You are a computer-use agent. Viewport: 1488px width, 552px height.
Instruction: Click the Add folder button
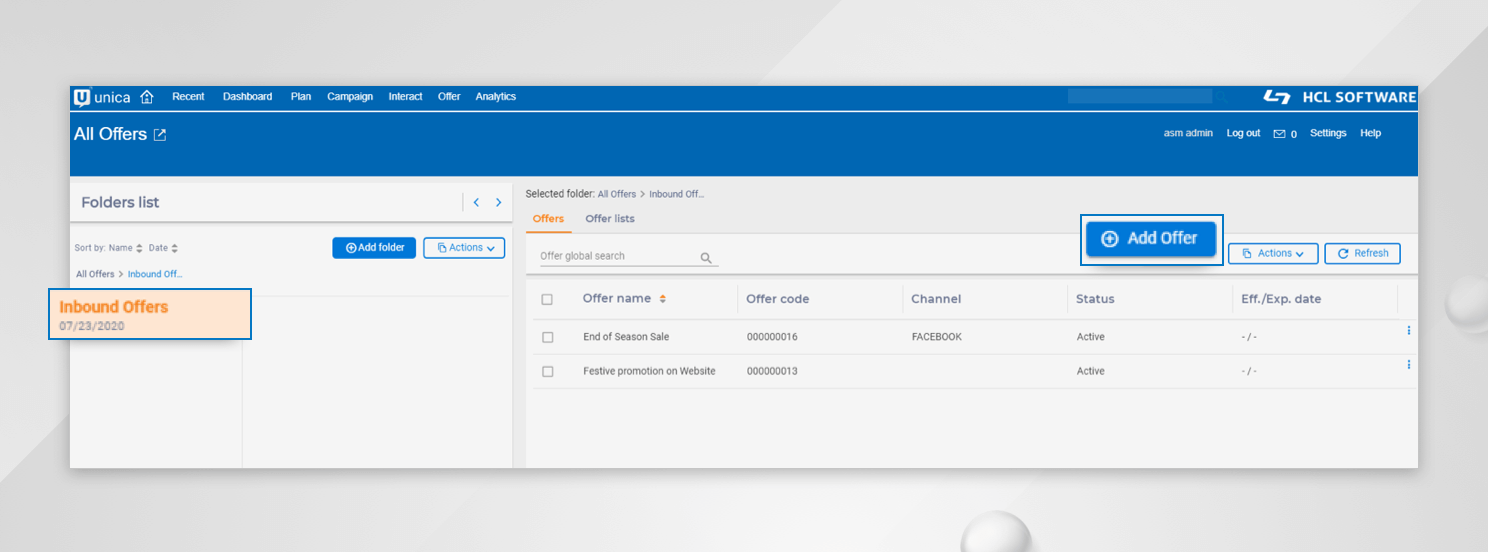[374, 248]
